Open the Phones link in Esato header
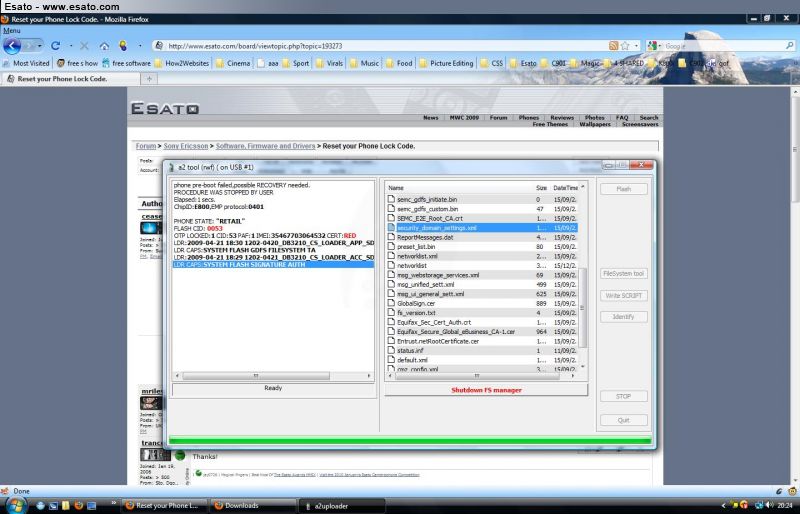 pyautogui.click(x=529, y=117)
